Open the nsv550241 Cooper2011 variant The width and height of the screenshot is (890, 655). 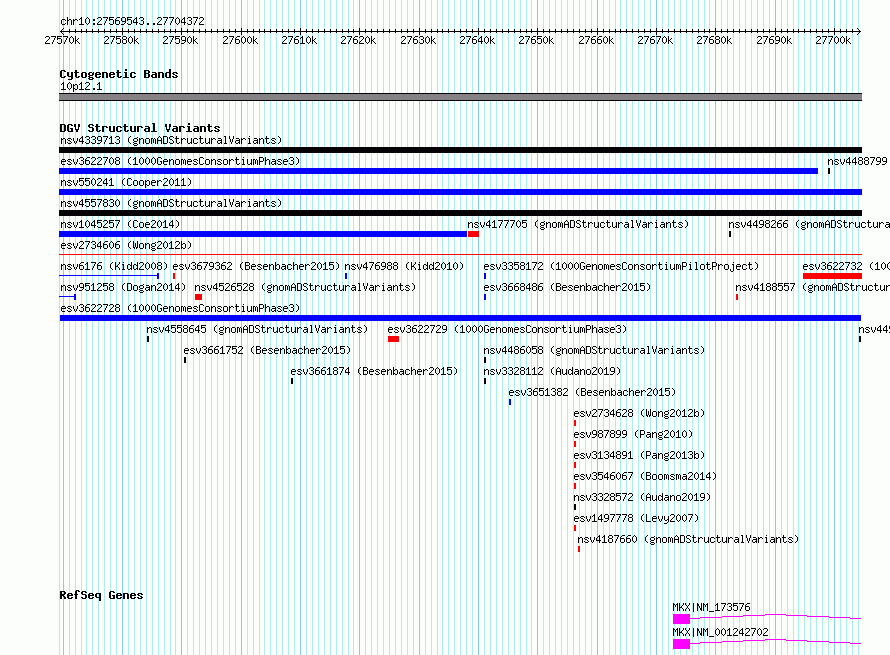point(126,182)
